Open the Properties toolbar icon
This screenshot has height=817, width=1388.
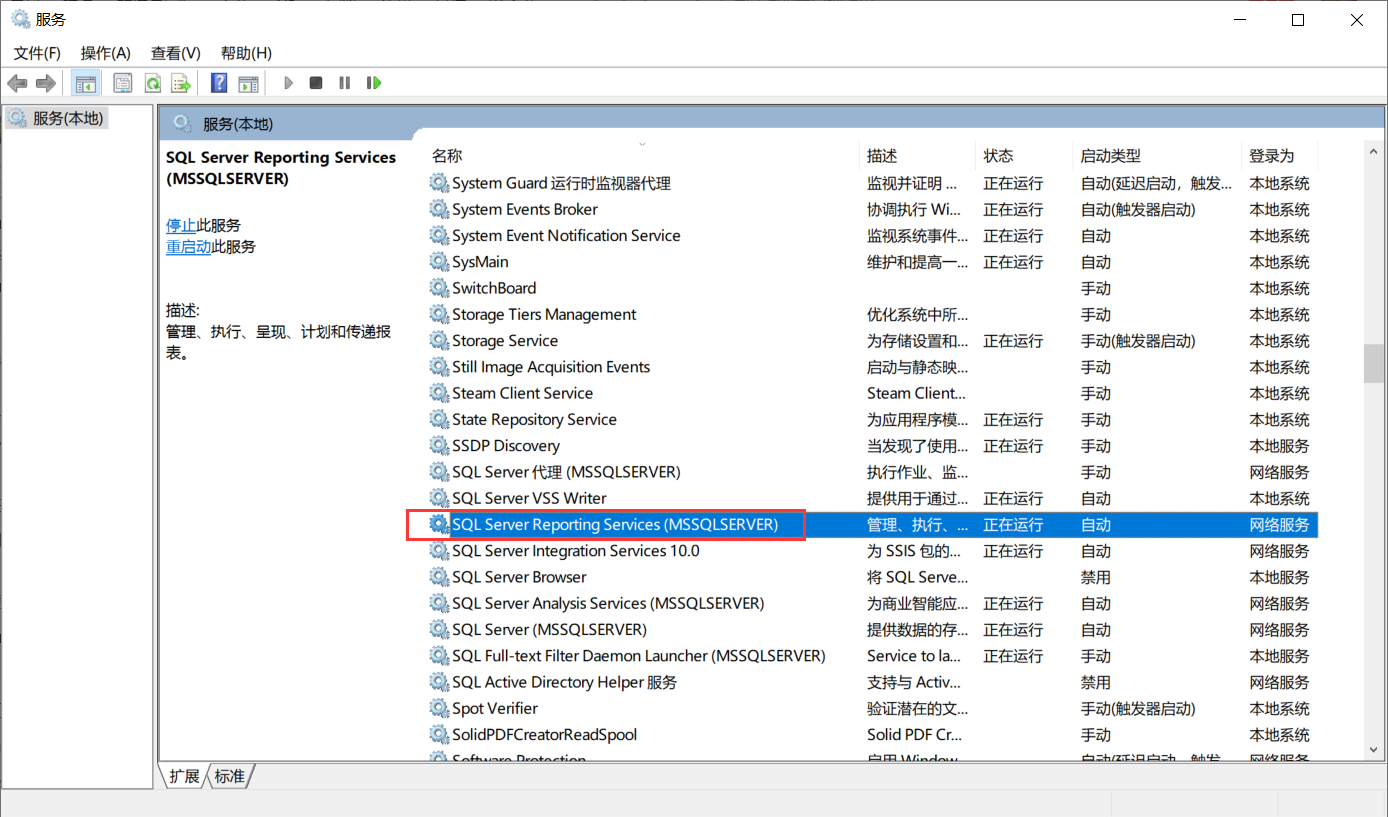tap(123, 83)
